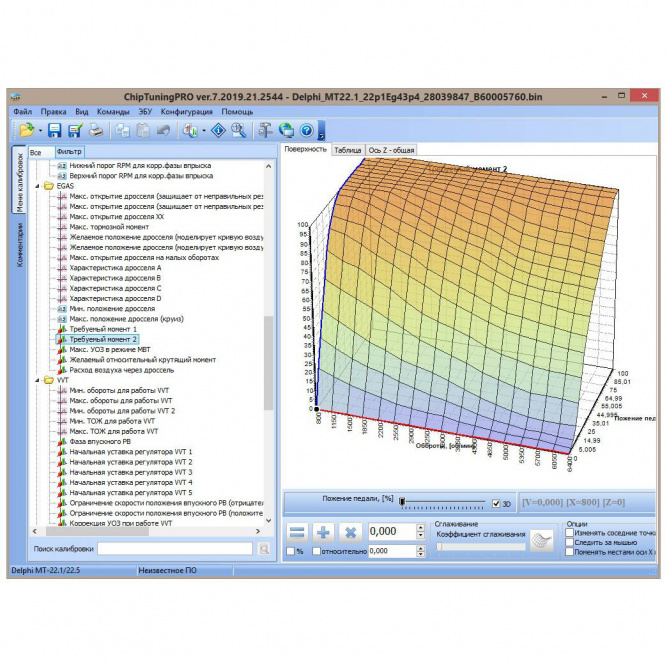Select Расход воздуха через дроссель item
This screenshot has height=667, width=667.
coord(122,370)
